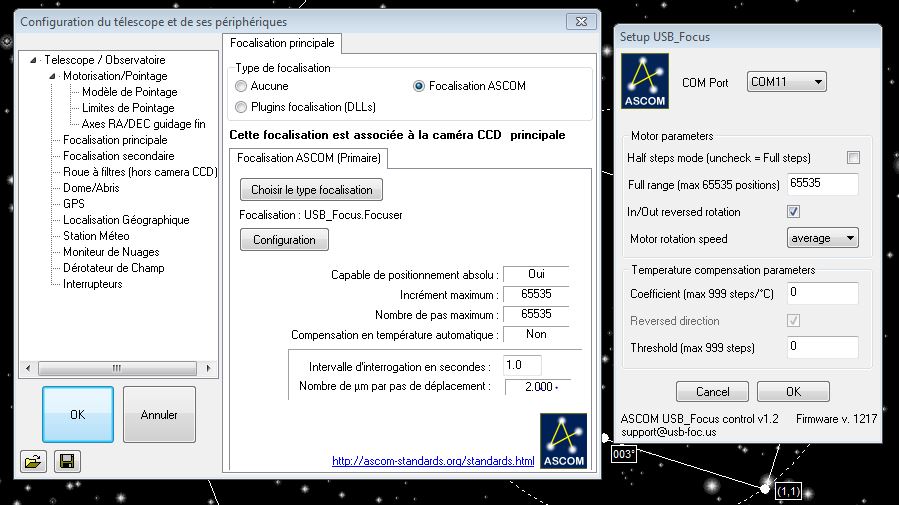899x505 pixels.
Task: Click the Full range positions field
Action: (822, 185)
